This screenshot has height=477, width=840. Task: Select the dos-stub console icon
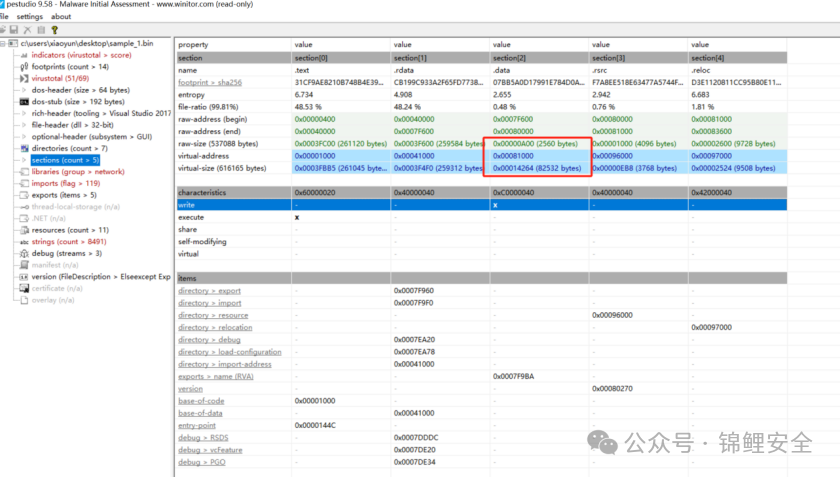coord(24,102)
